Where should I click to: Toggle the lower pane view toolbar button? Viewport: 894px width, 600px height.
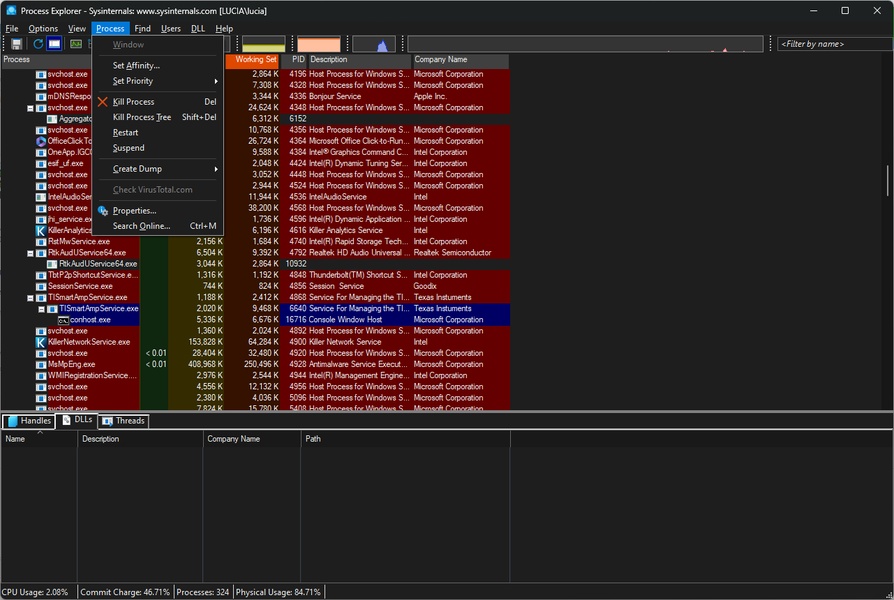pos(55,44)
